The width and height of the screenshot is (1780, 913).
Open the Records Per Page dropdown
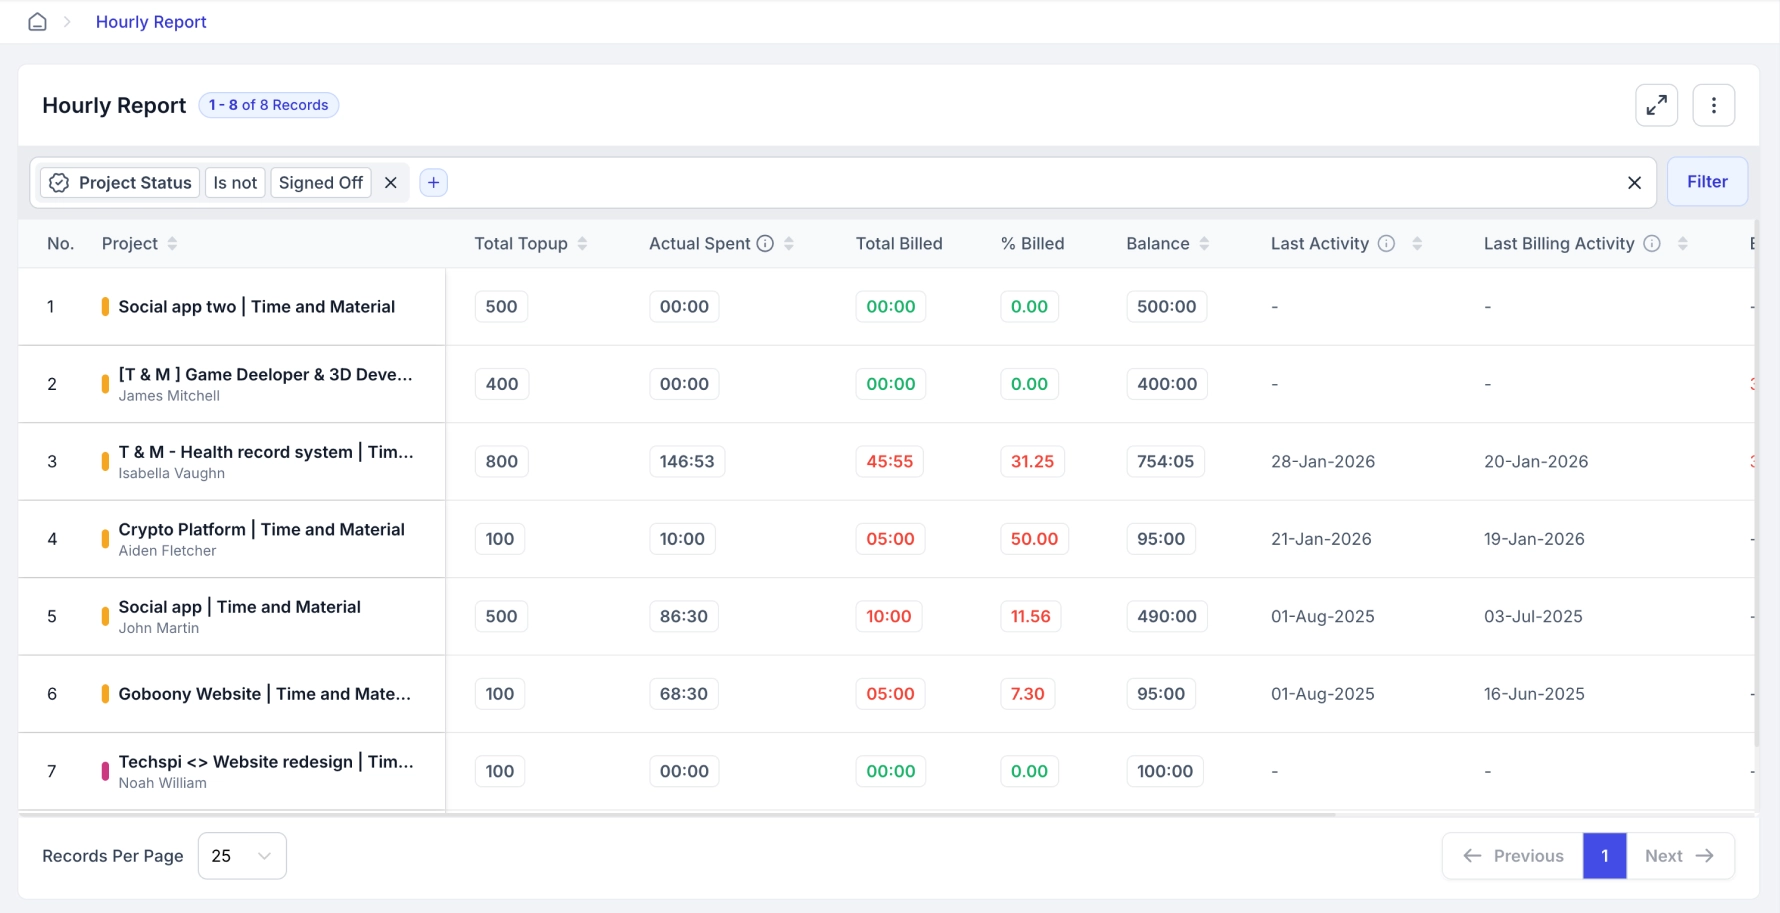pos(241,856)
